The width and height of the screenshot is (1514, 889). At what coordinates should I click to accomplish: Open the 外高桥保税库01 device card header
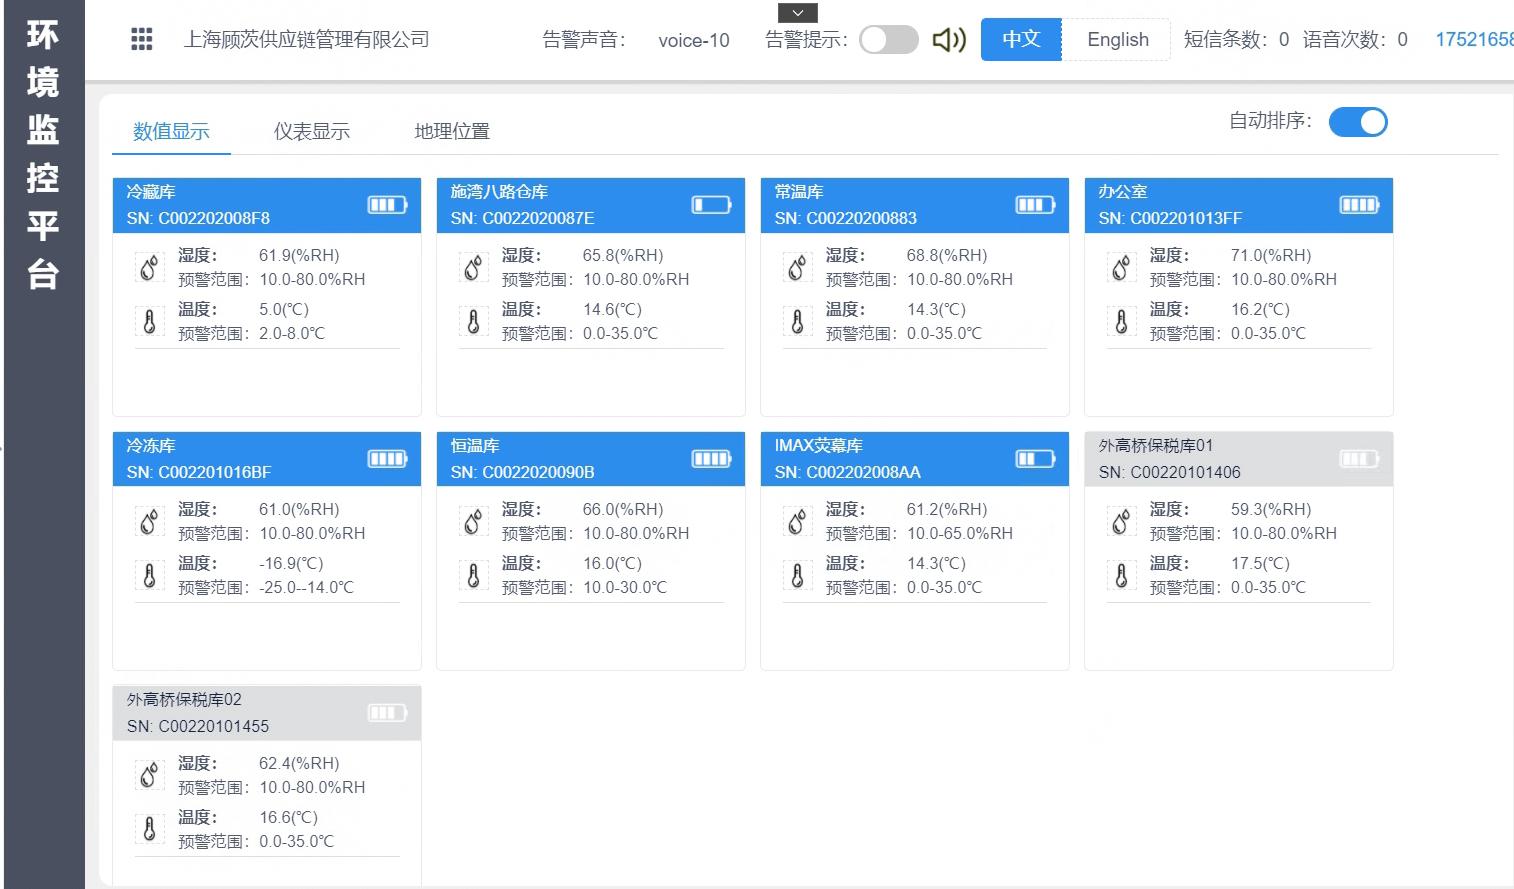[x=1238, y=459]
